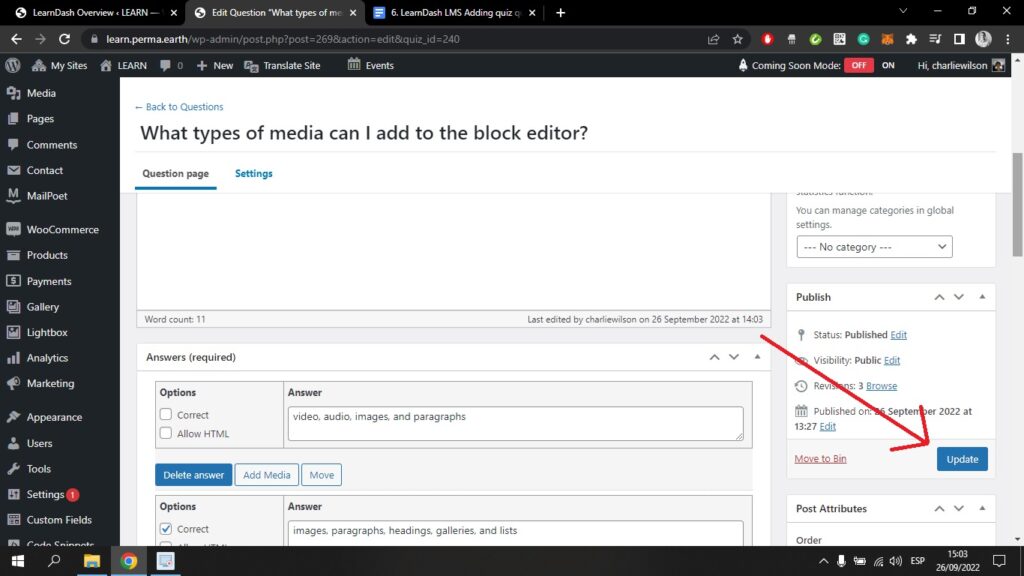Mark first answer as Correct
The image size is (1024, 576).
click(166, 415)
